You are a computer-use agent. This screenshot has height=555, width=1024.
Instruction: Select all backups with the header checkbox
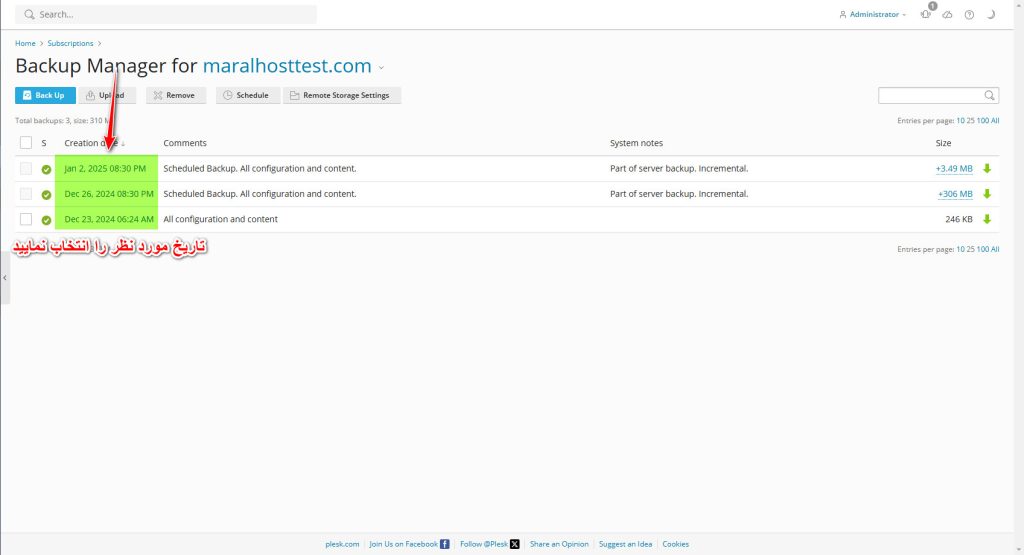(25, 142)
